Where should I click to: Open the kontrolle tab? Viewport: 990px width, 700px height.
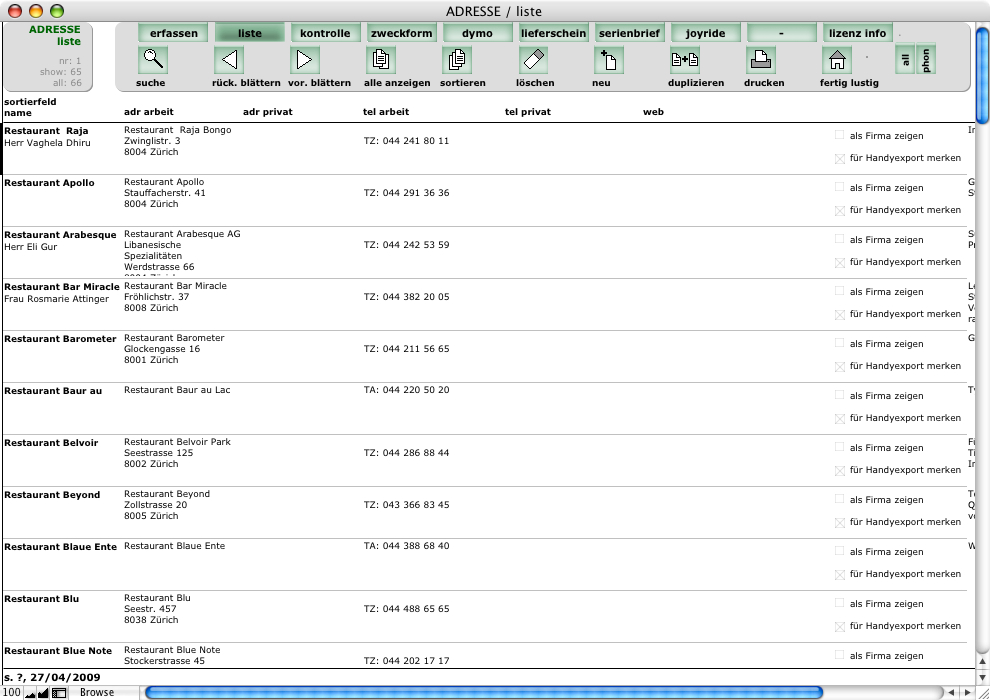coord(325,33)
